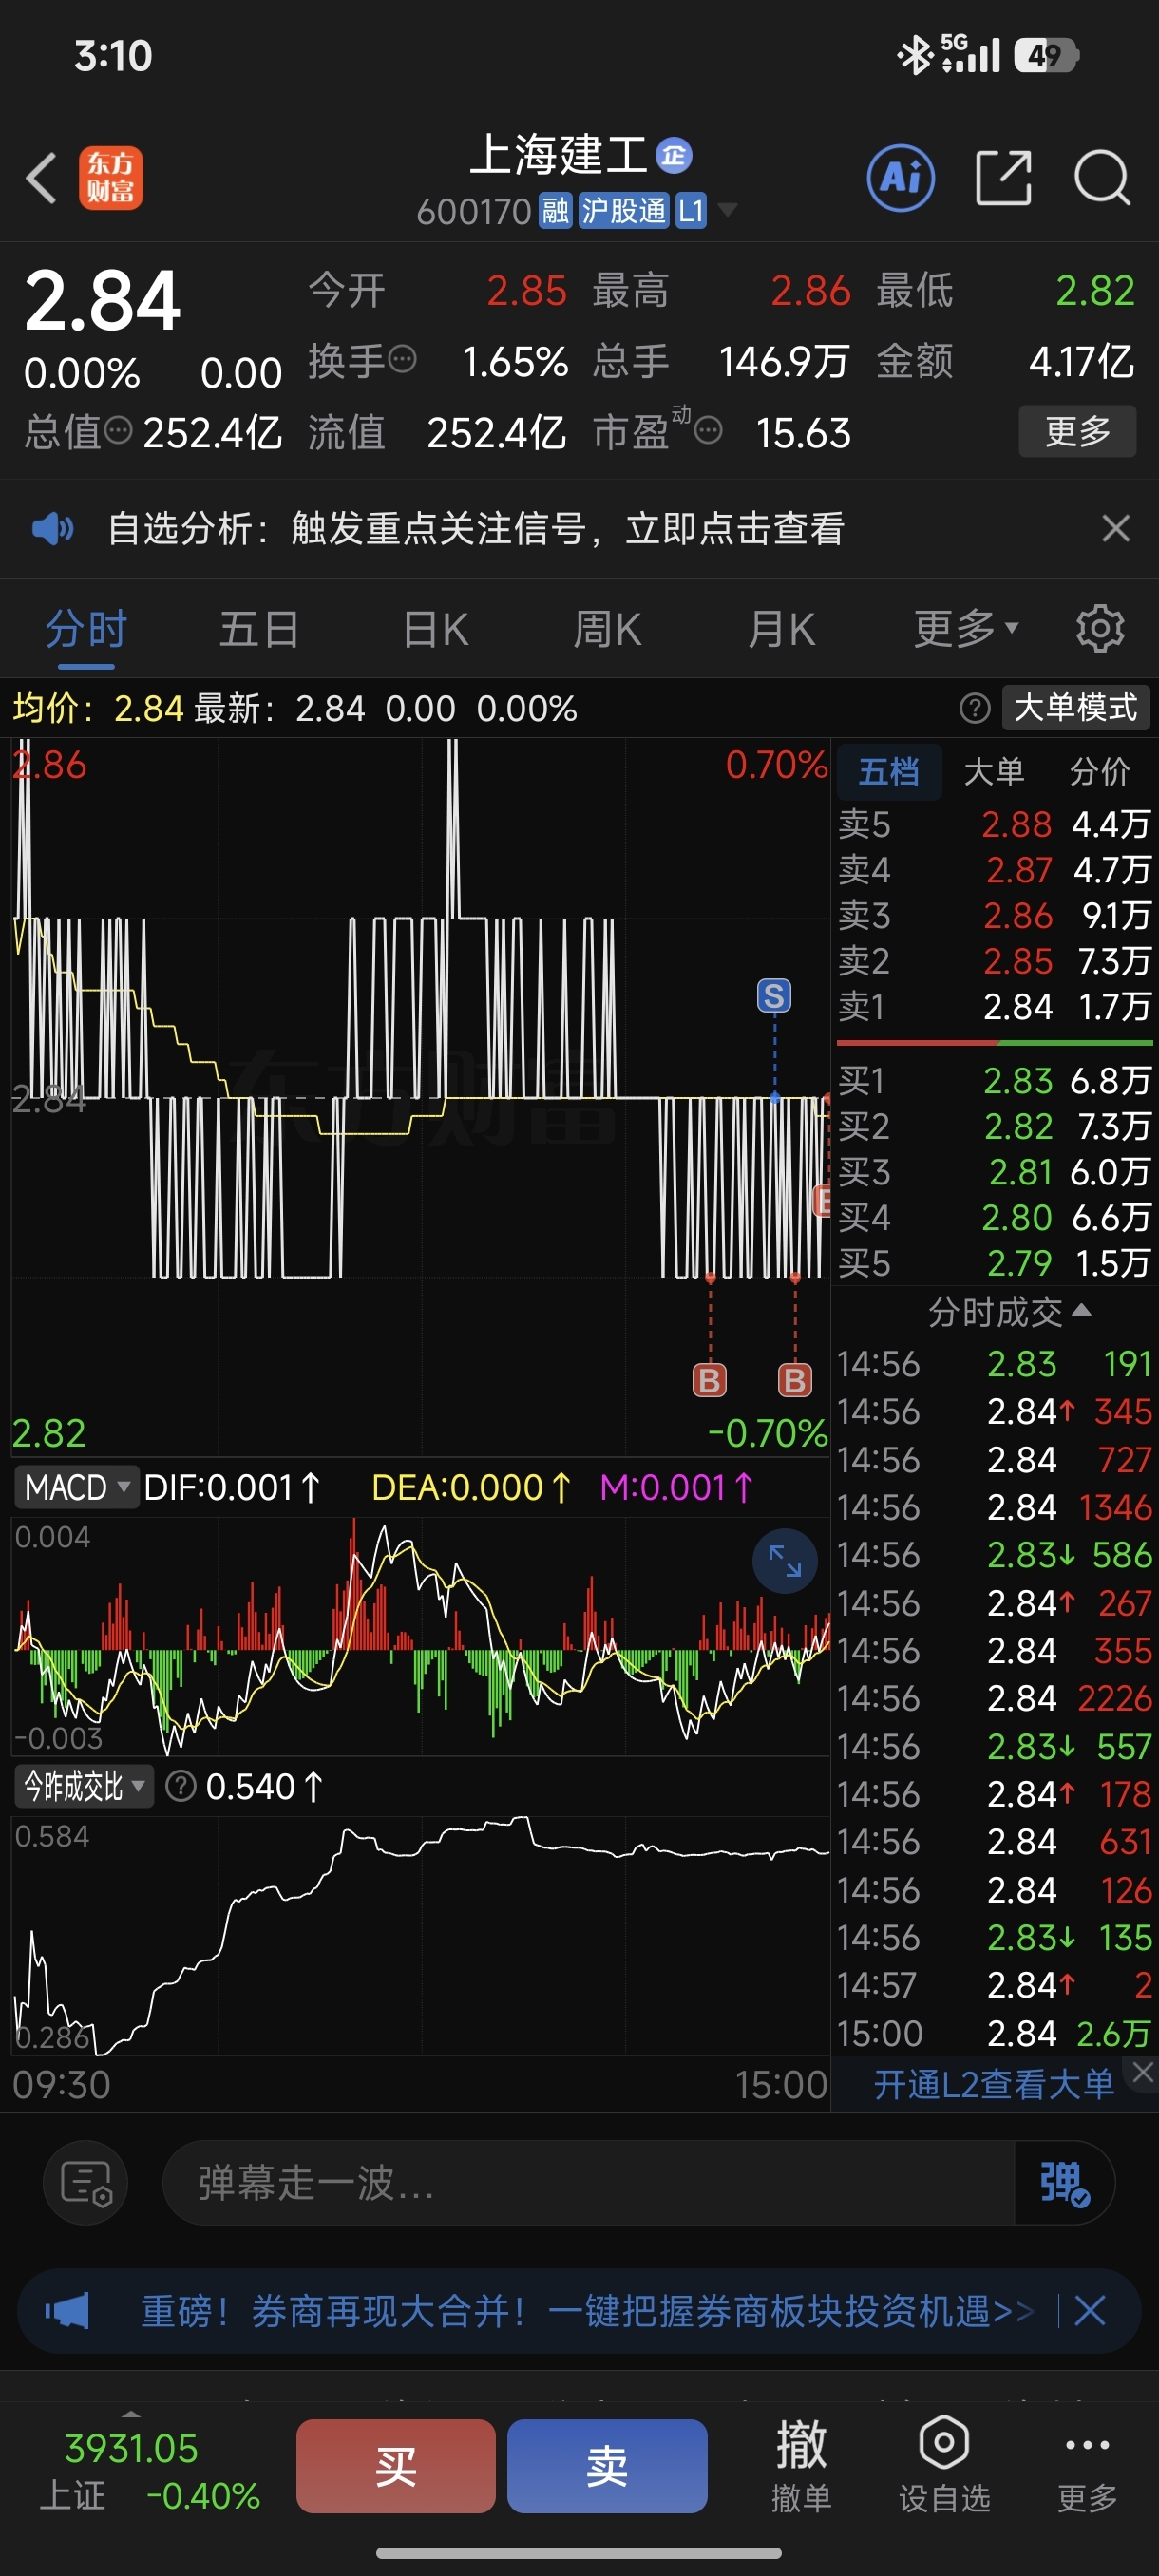Viewport: 1159px width, 2576px height.
Task: Tap the right B buy marker
Action: pos(795,1381)
